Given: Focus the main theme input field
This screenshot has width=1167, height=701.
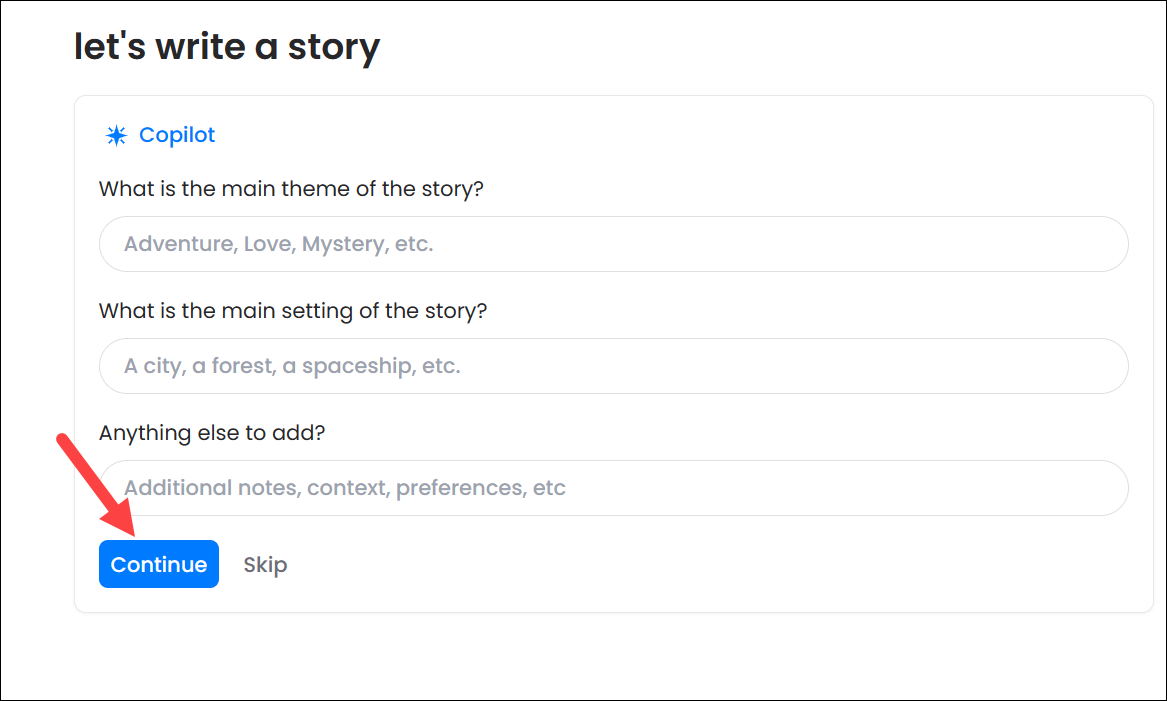Looking at the screenshot, I should click(x=613, y=244).
